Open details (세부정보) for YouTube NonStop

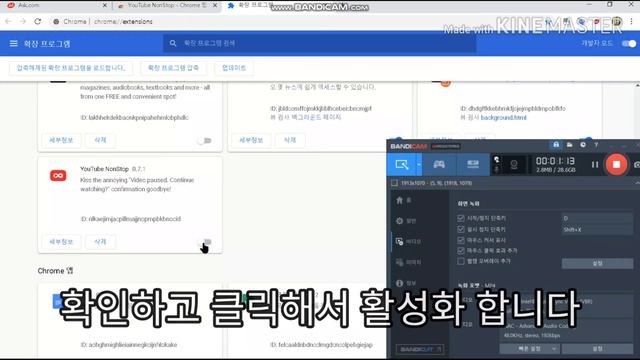(x=61, y=242)
